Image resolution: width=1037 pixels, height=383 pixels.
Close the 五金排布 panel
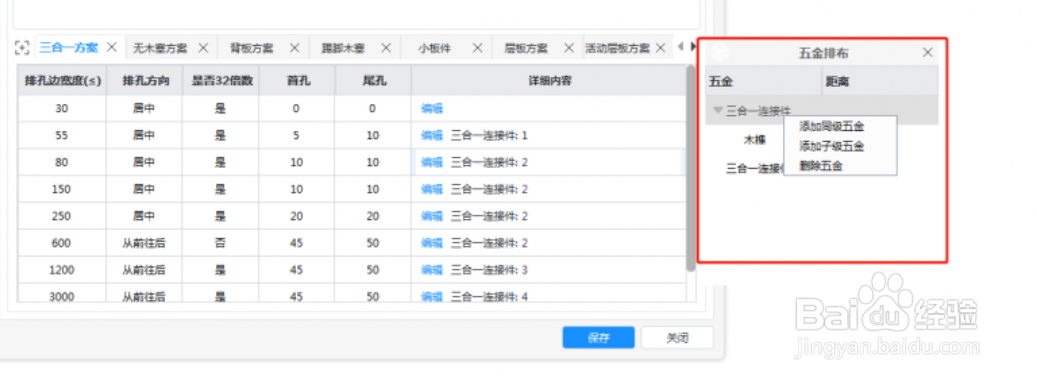tap(928, 52)
